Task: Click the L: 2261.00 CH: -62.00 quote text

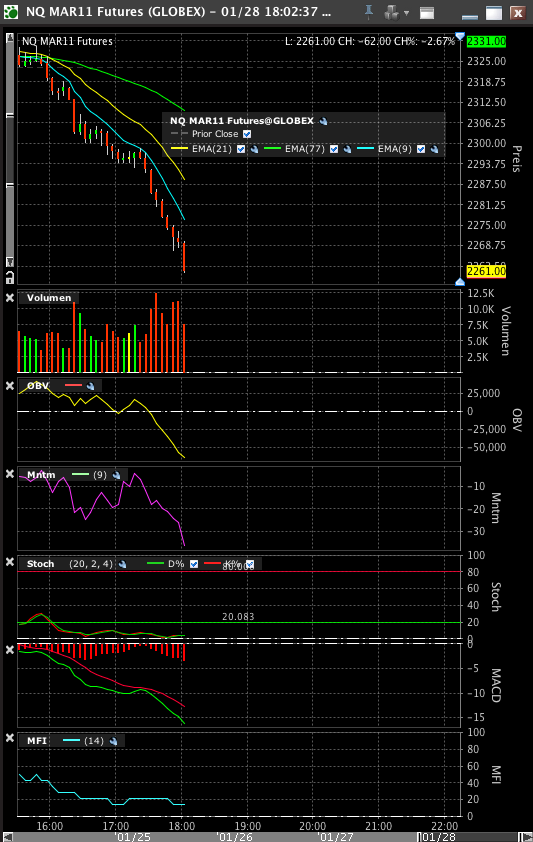Action: [370, 41]
